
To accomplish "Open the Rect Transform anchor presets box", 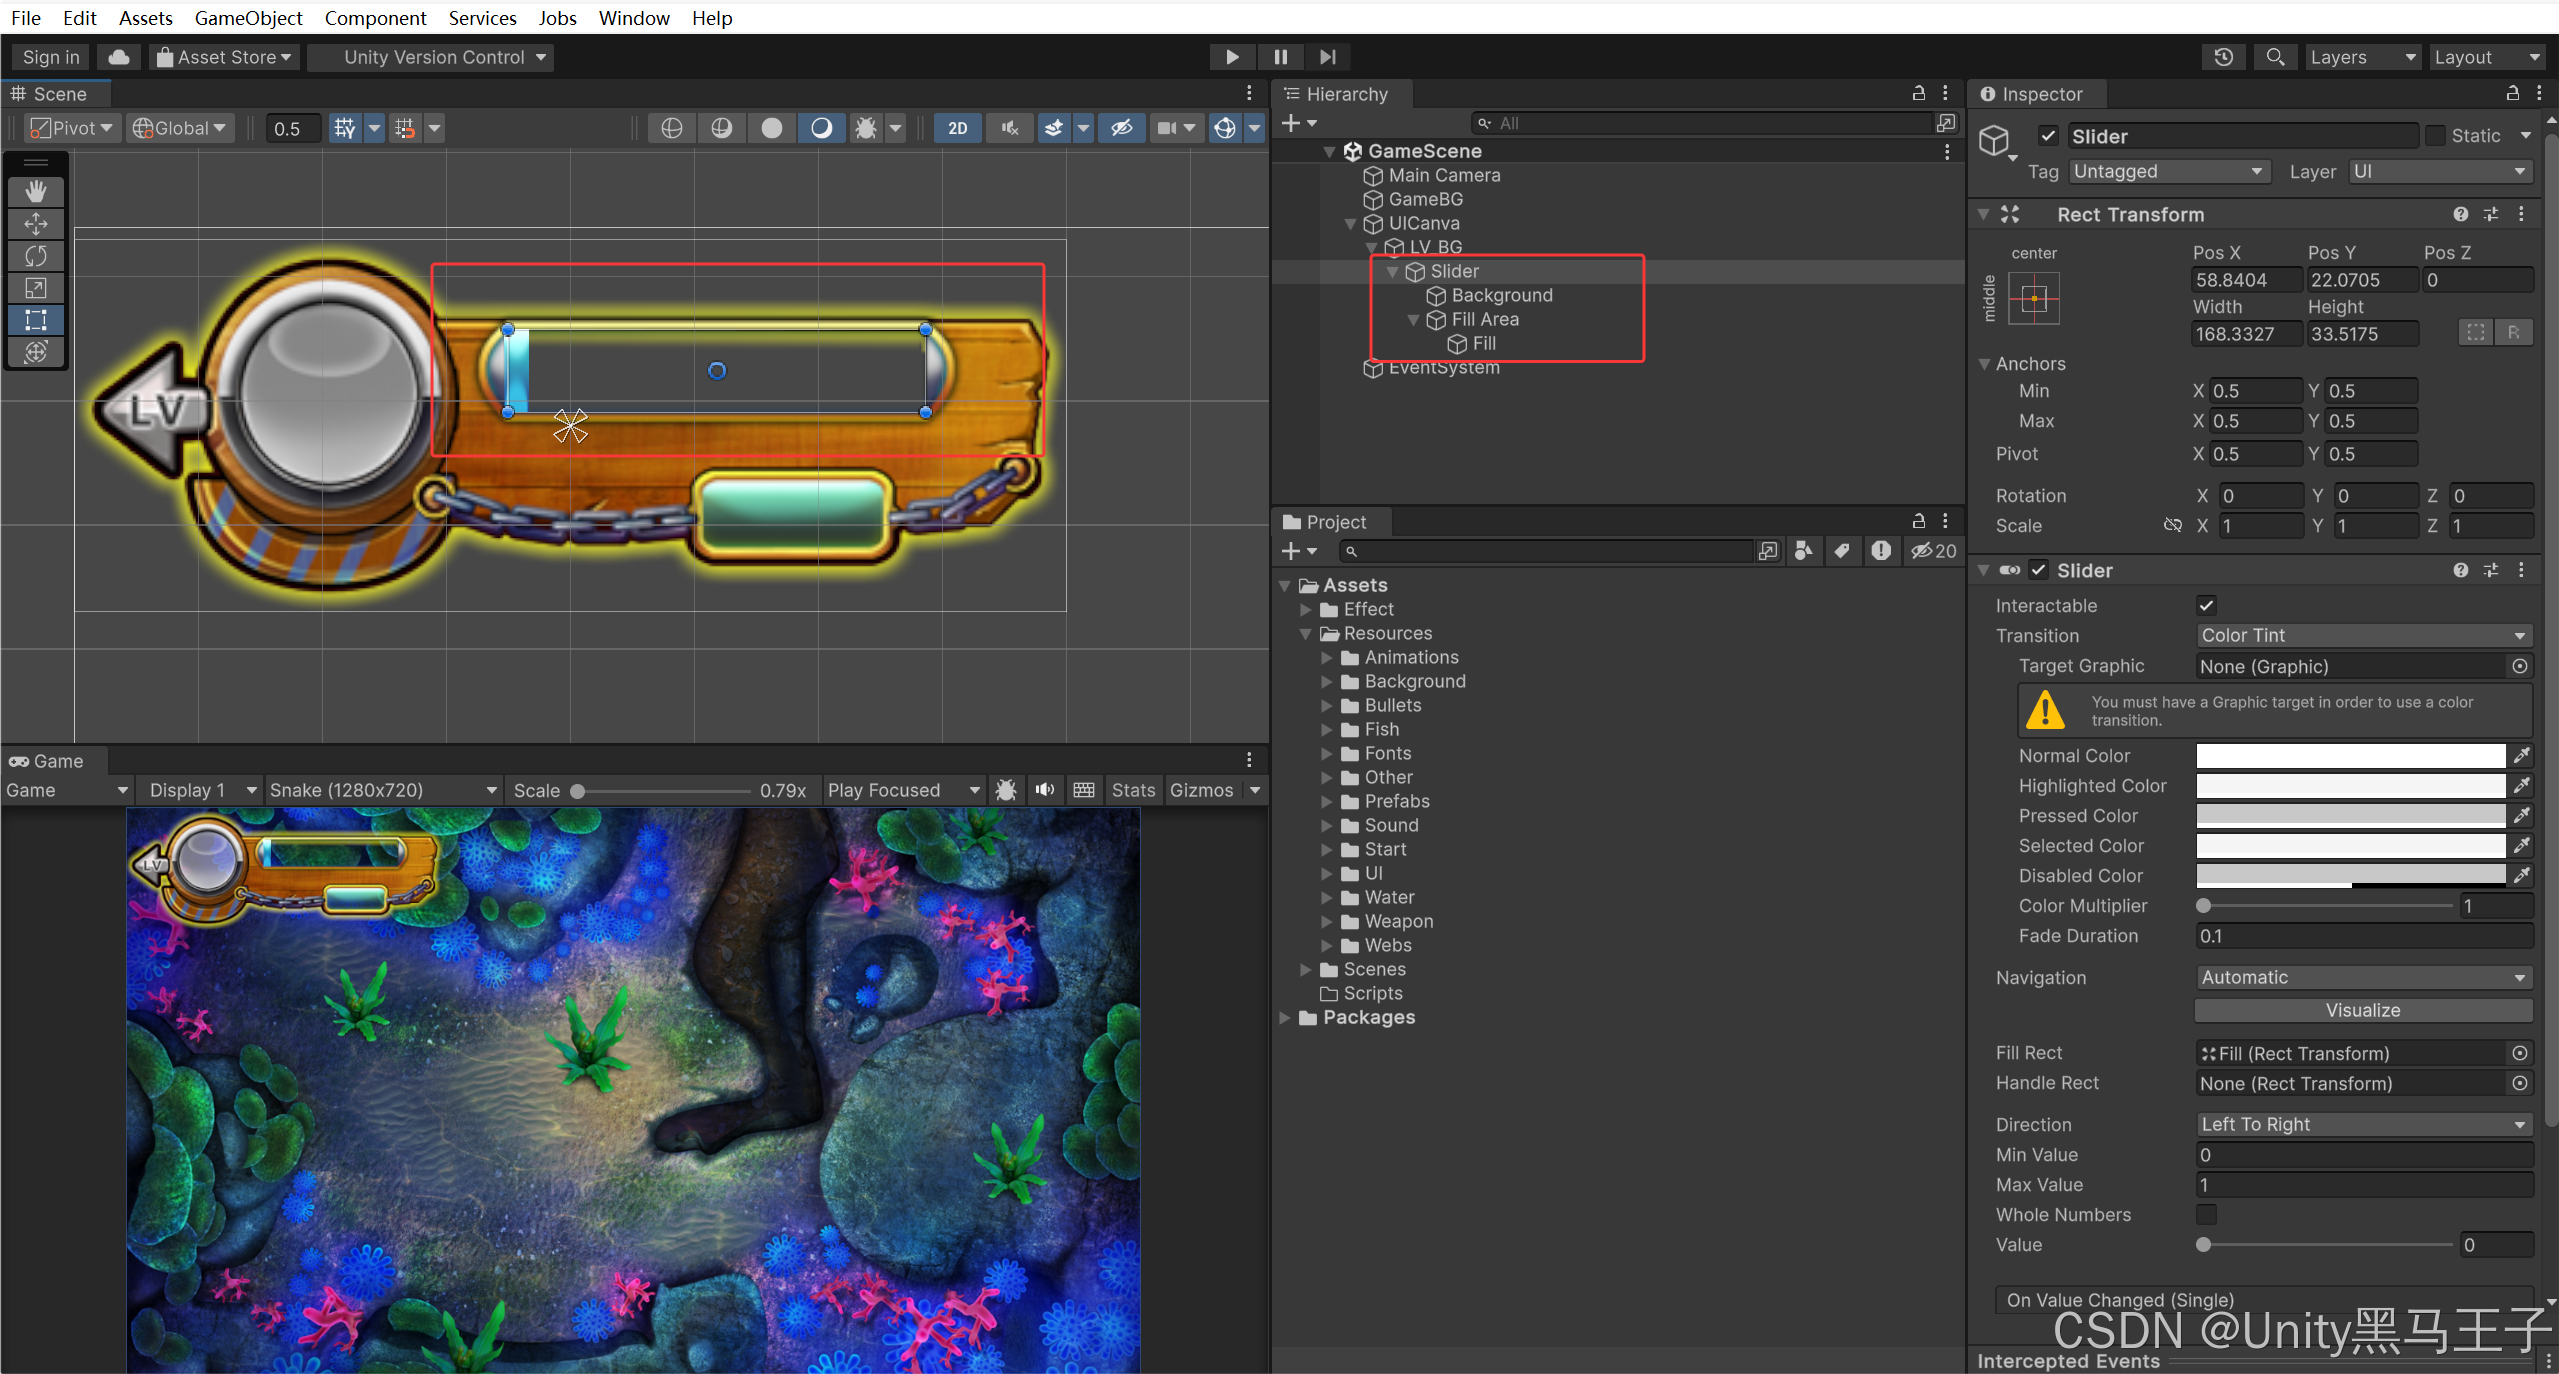I will click(x=2034, y=298).
